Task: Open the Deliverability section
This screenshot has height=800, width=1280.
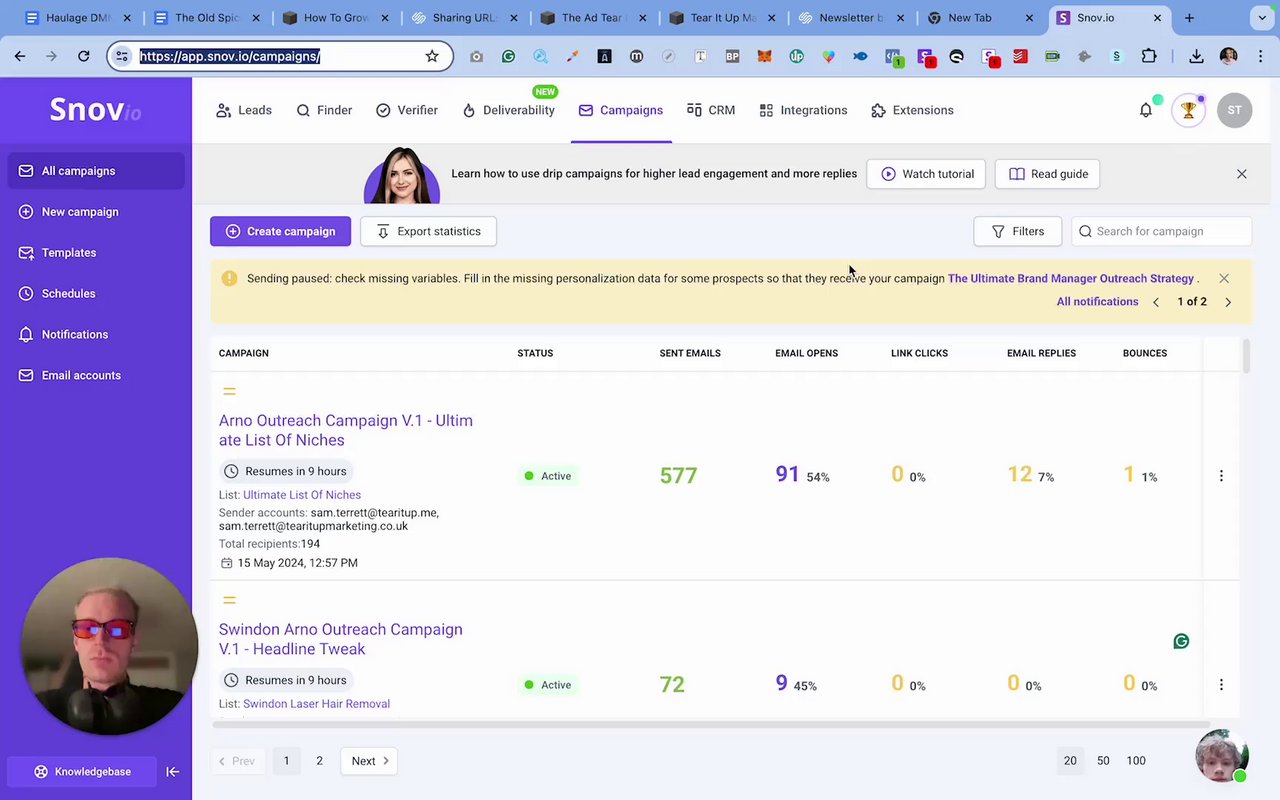Action: tap(508, 110)
